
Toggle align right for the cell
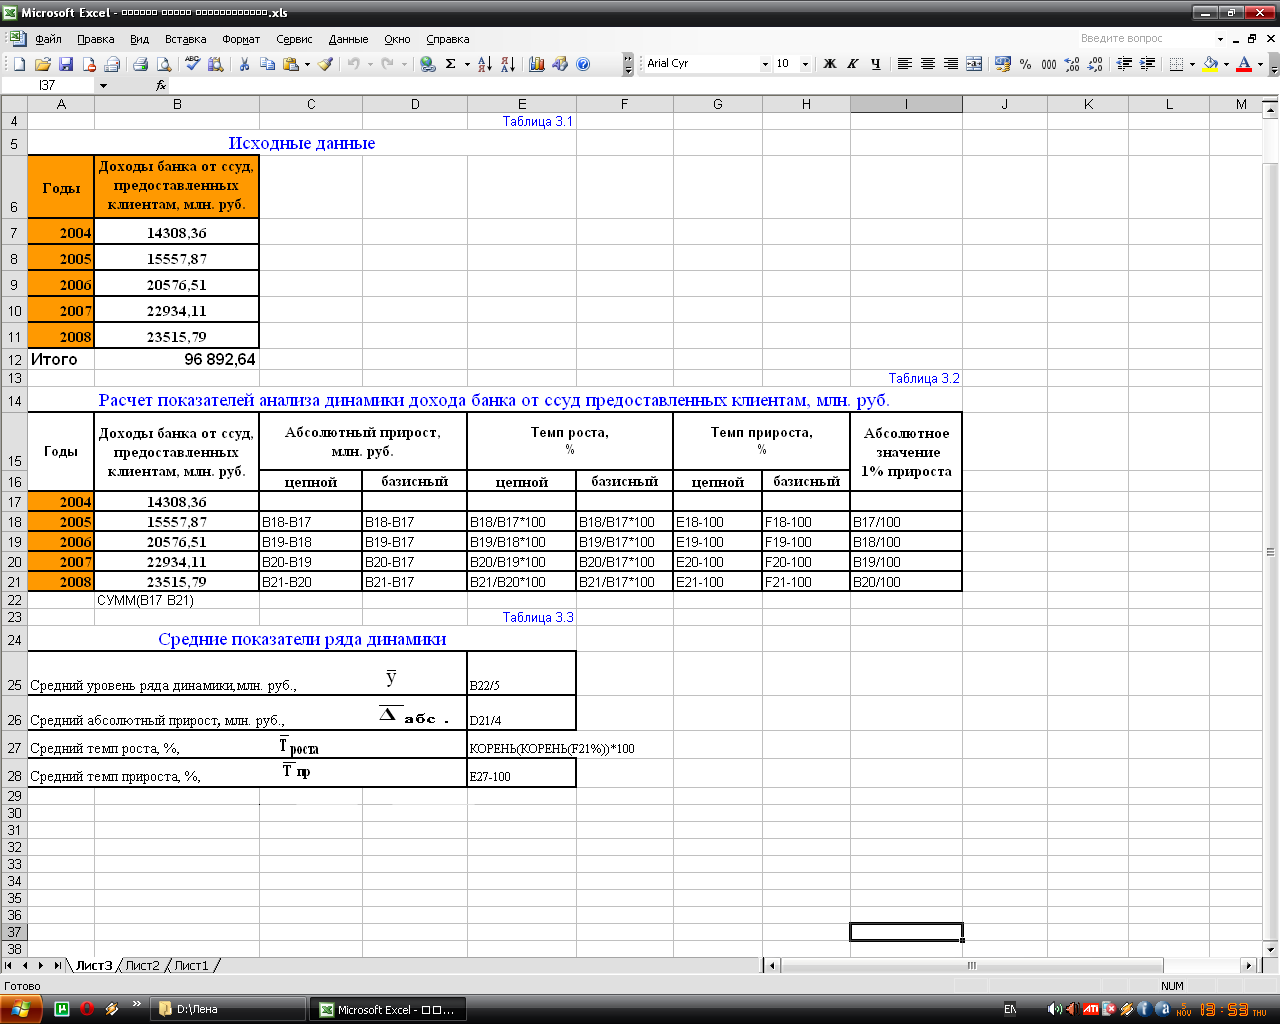pos(951,64)
